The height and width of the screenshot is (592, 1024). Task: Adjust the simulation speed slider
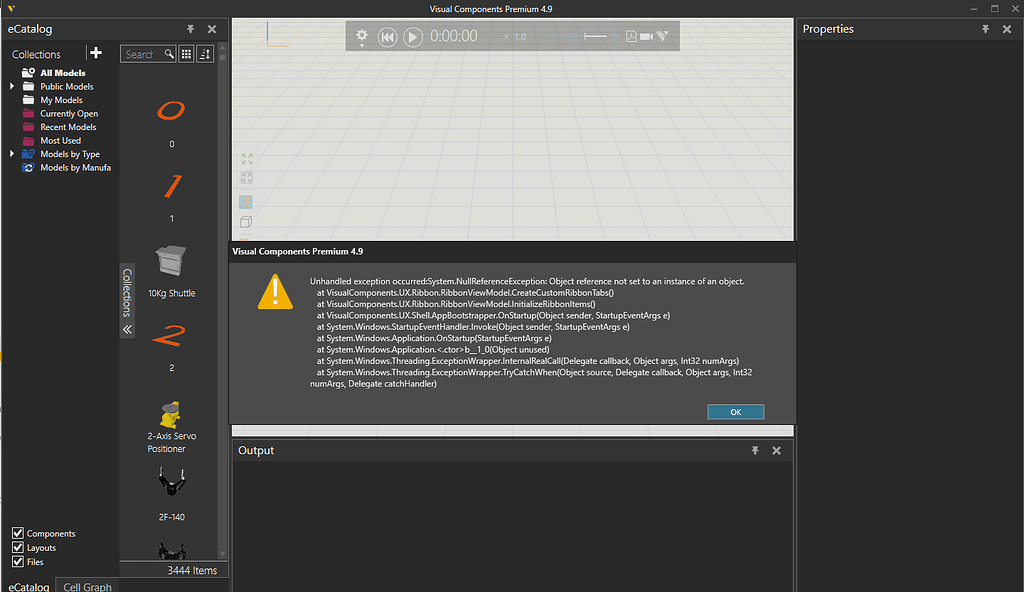tap(594, 36)
